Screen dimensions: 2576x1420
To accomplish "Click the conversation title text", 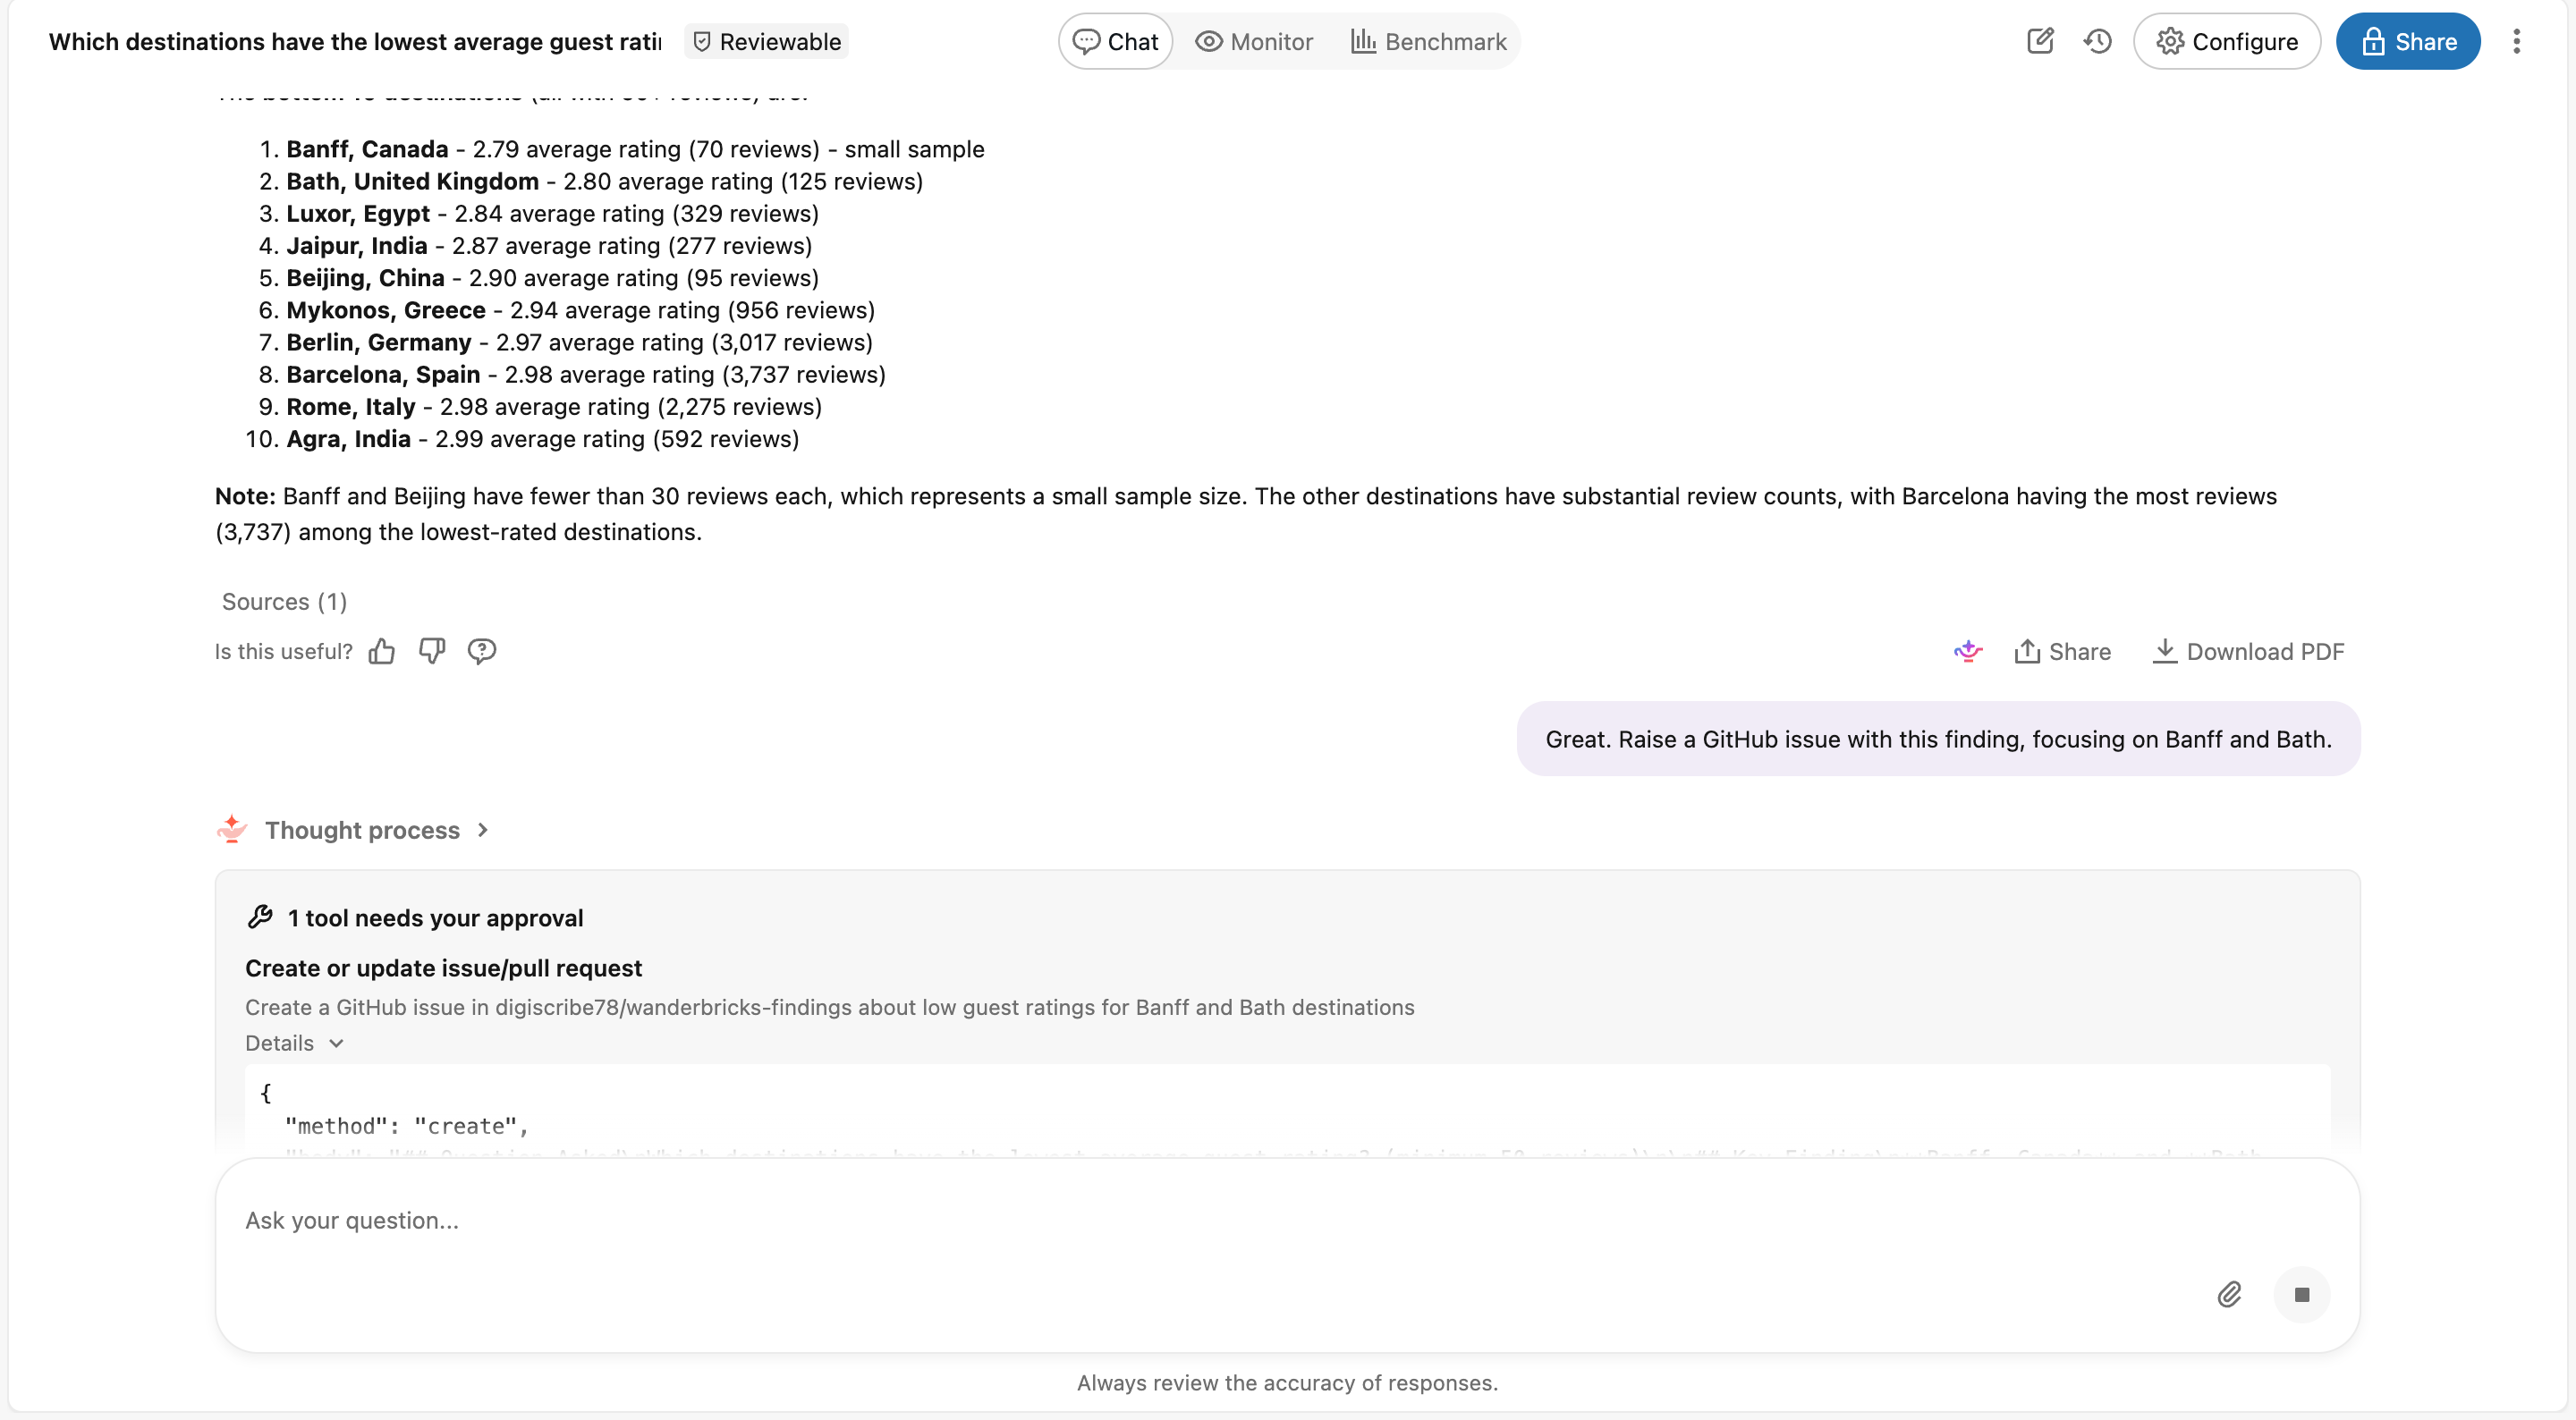I will coord(355,41).
